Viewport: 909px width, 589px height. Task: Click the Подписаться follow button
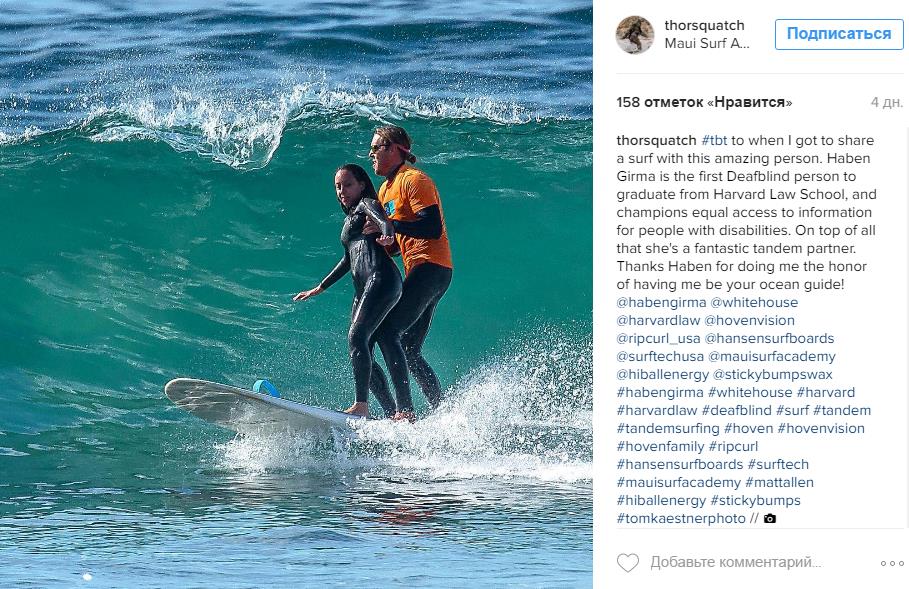click(839, 34)
